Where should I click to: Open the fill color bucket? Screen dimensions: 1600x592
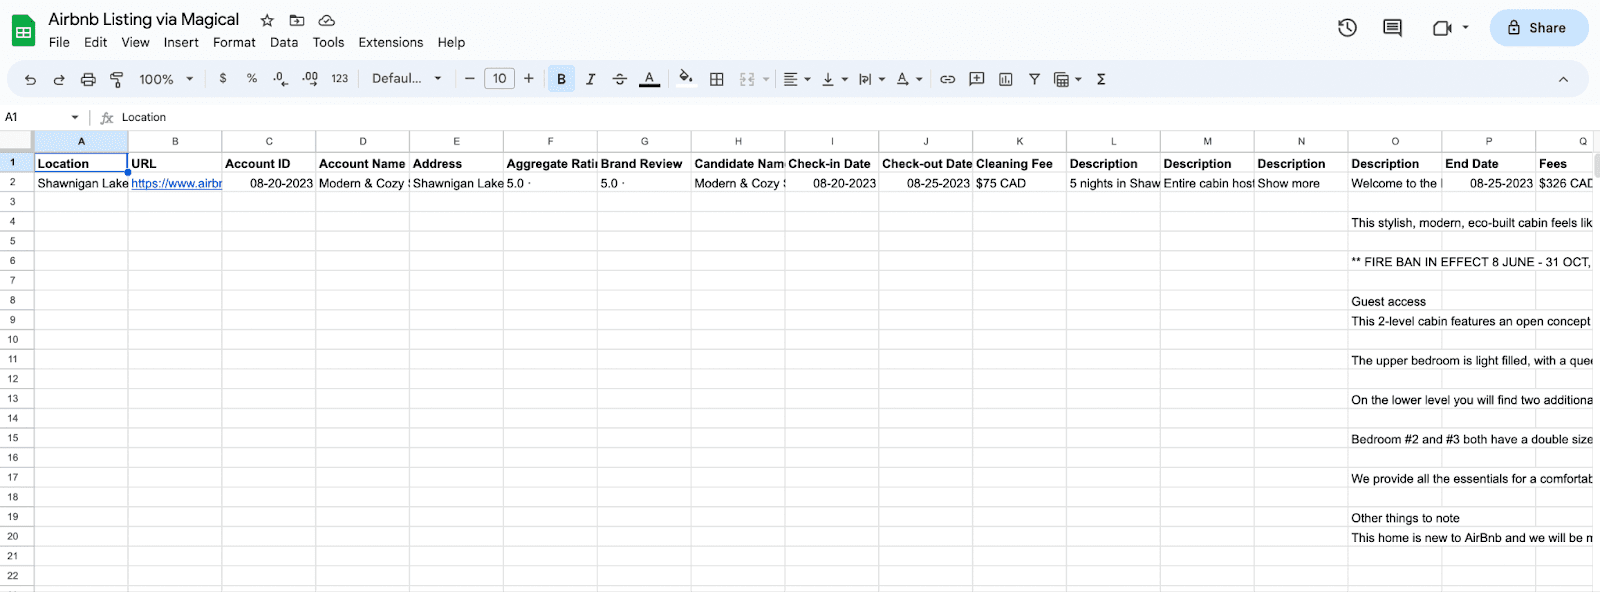point(685,78)
